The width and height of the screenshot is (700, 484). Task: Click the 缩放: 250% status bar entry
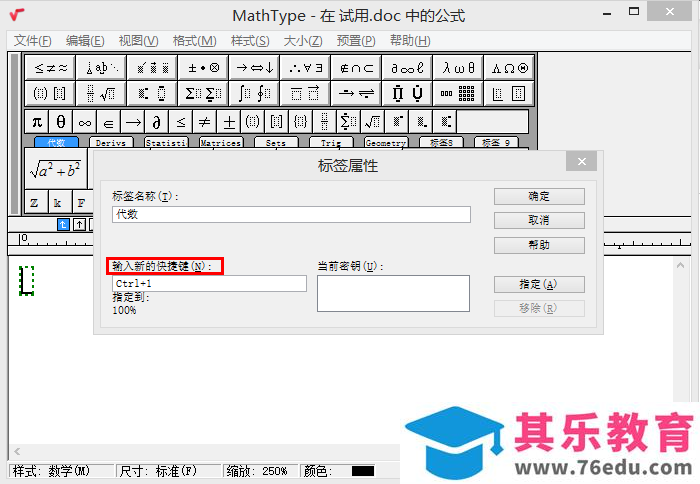(x=260, y=471)
